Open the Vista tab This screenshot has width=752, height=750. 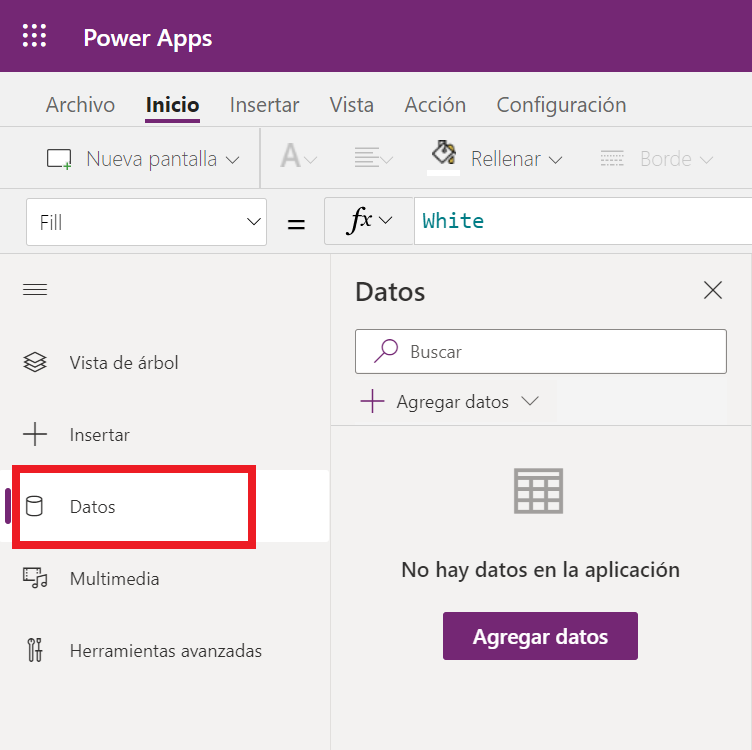(x=352, y=105)
